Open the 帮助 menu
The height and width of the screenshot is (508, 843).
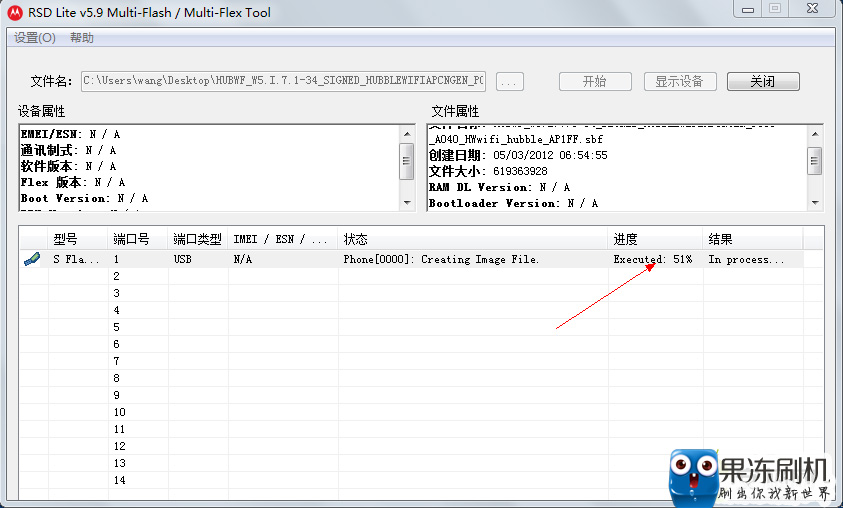click(x=82, y=38)
